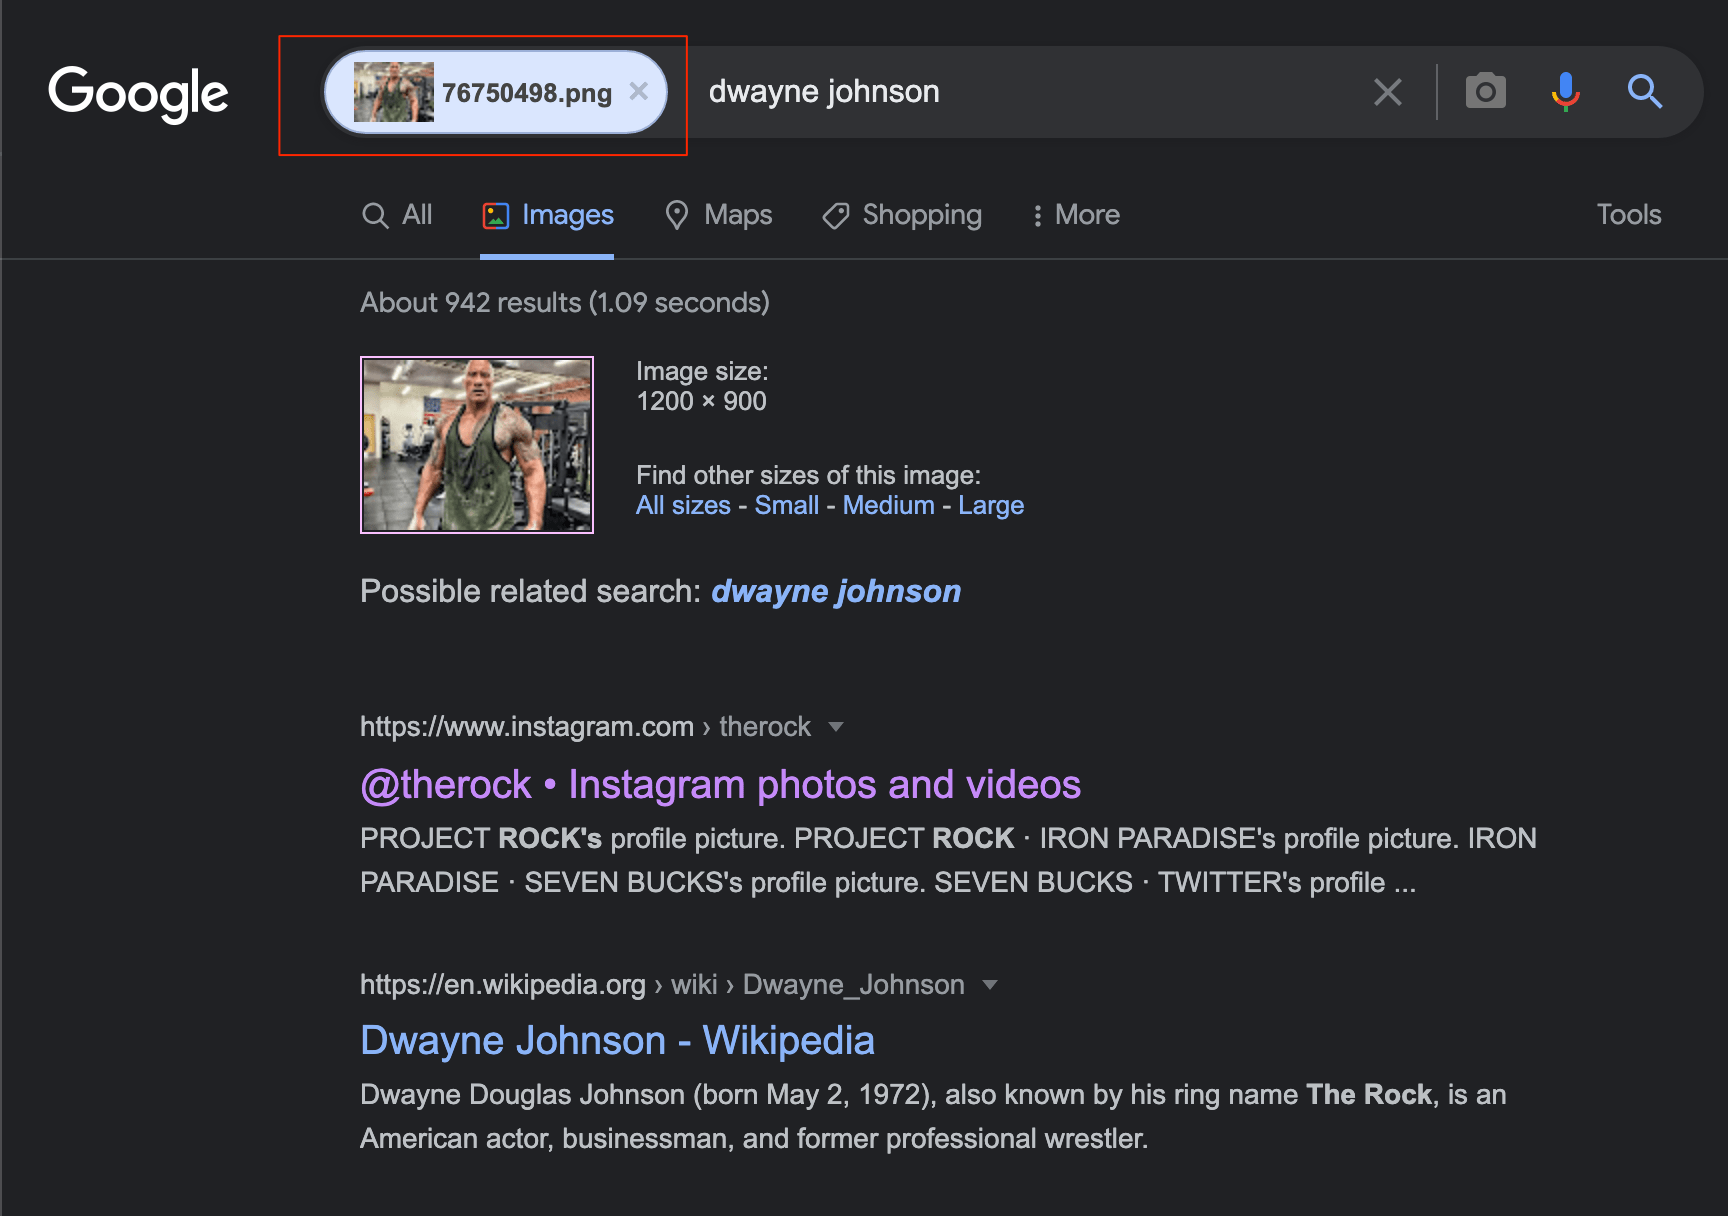The height and width of the screenshot is (1216, 1728).
Task: Click the instagram.com › therock URL text
Action: (585, 727)
